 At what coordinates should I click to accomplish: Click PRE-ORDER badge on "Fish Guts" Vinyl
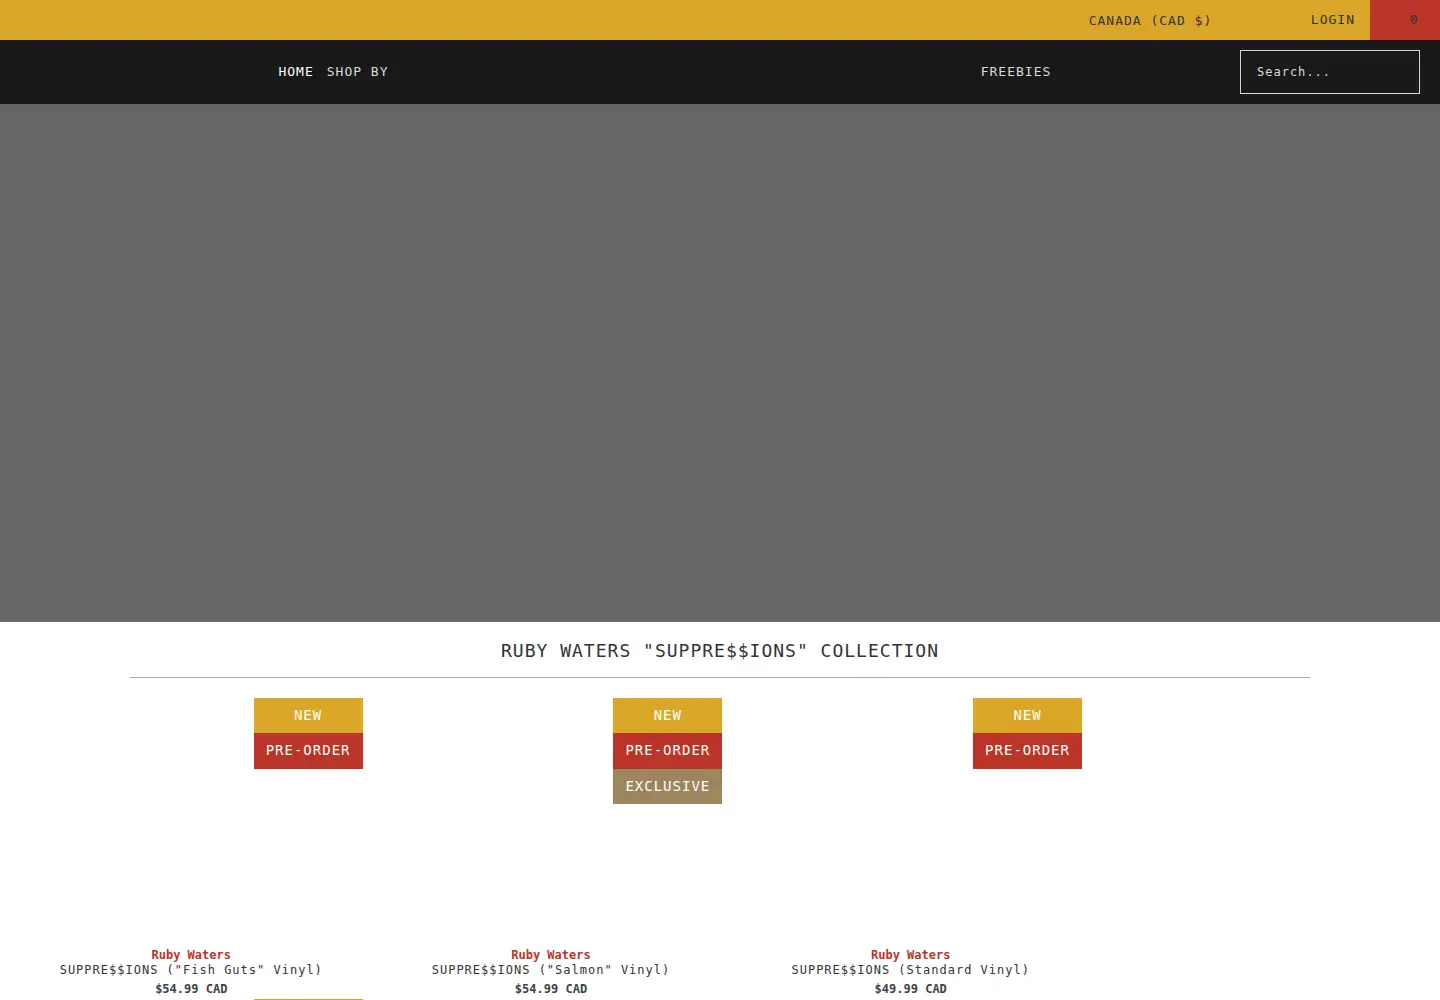point(308,751)
